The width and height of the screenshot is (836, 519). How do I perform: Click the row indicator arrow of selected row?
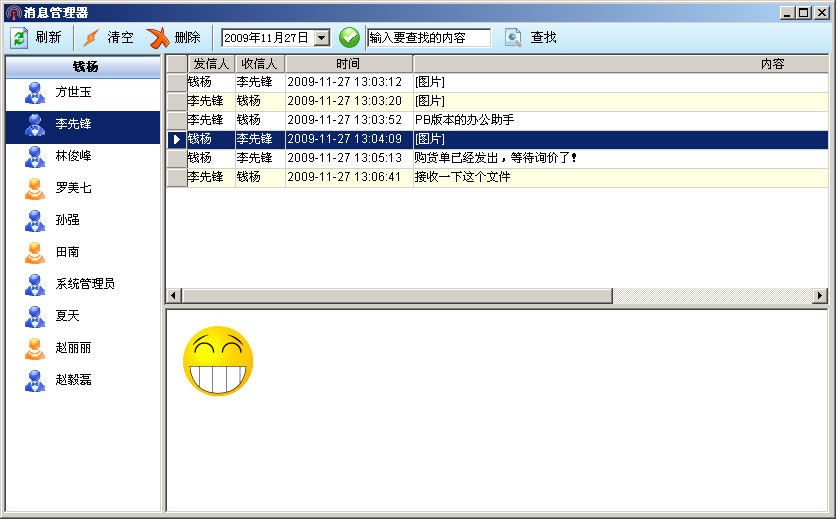pos(176,139)
